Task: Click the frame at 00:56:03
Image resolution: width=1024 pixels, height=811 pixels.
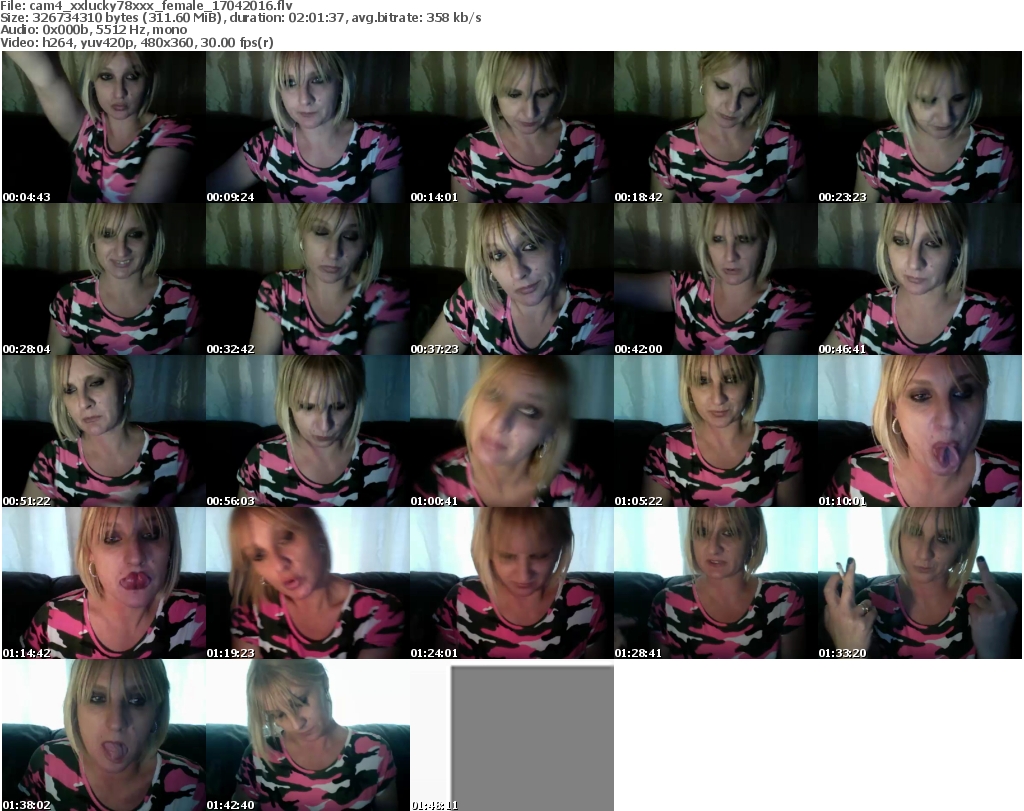Action: [x=308, y=431]
